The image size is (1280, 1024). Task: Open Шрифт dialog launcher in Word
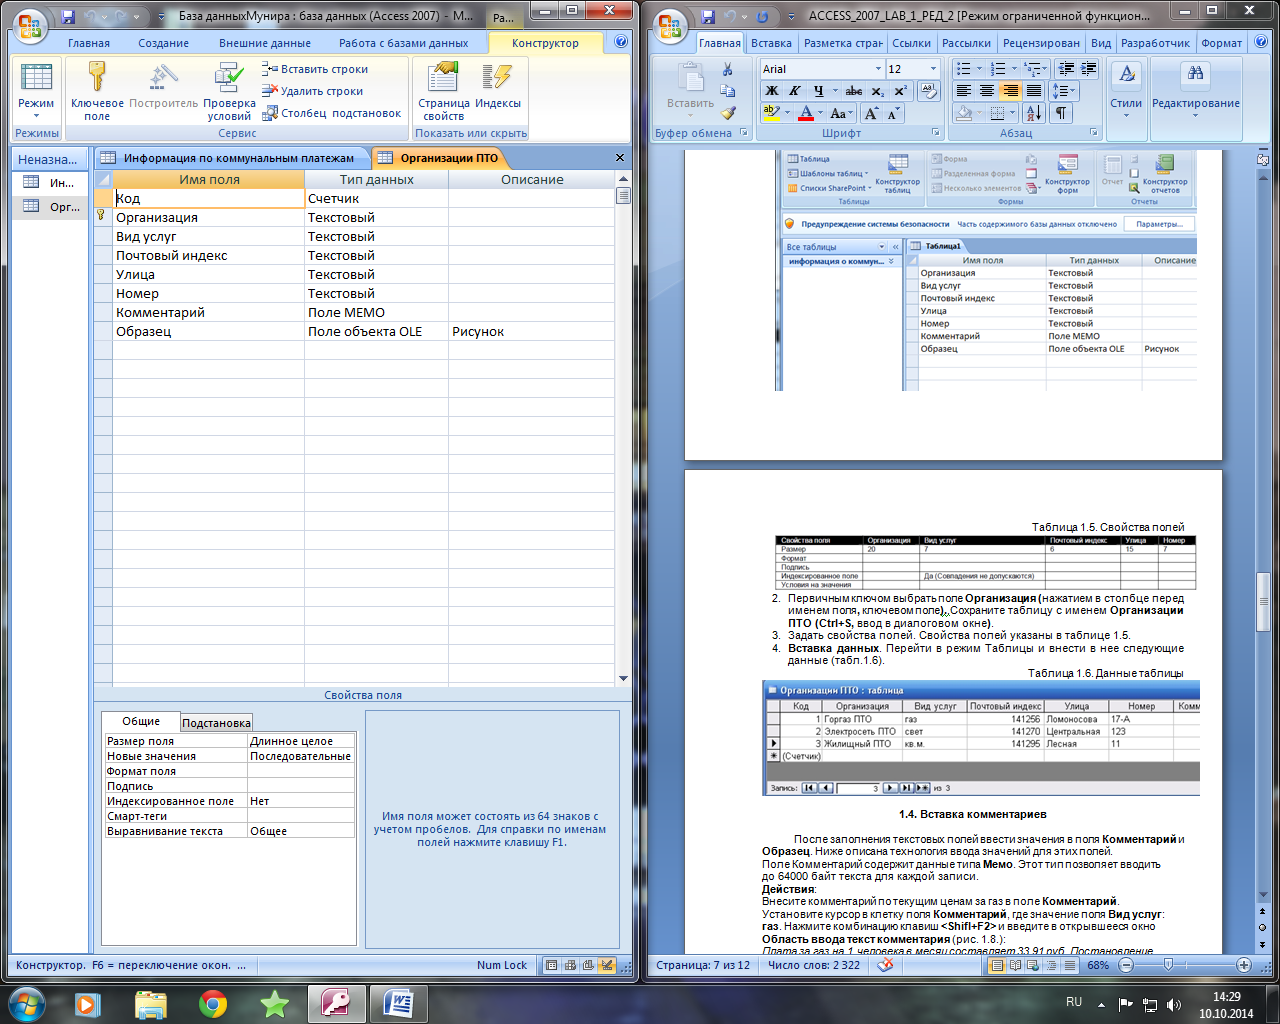(936, 133)
